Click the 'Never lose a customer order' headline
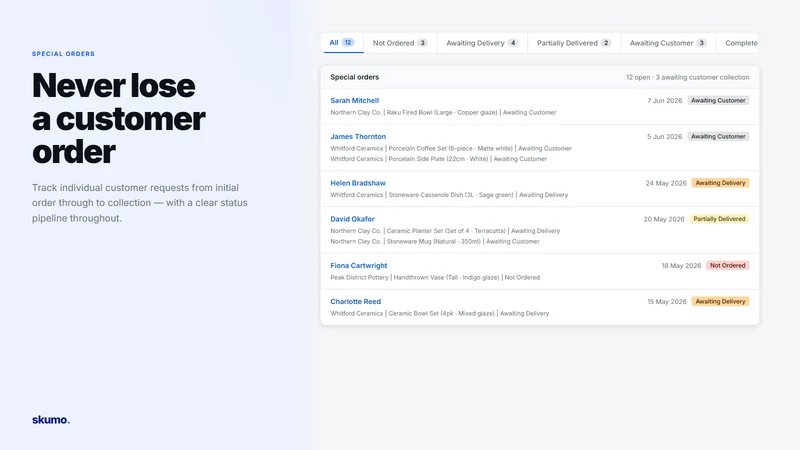This screenshot has height=450, width=800. (118, 118)
